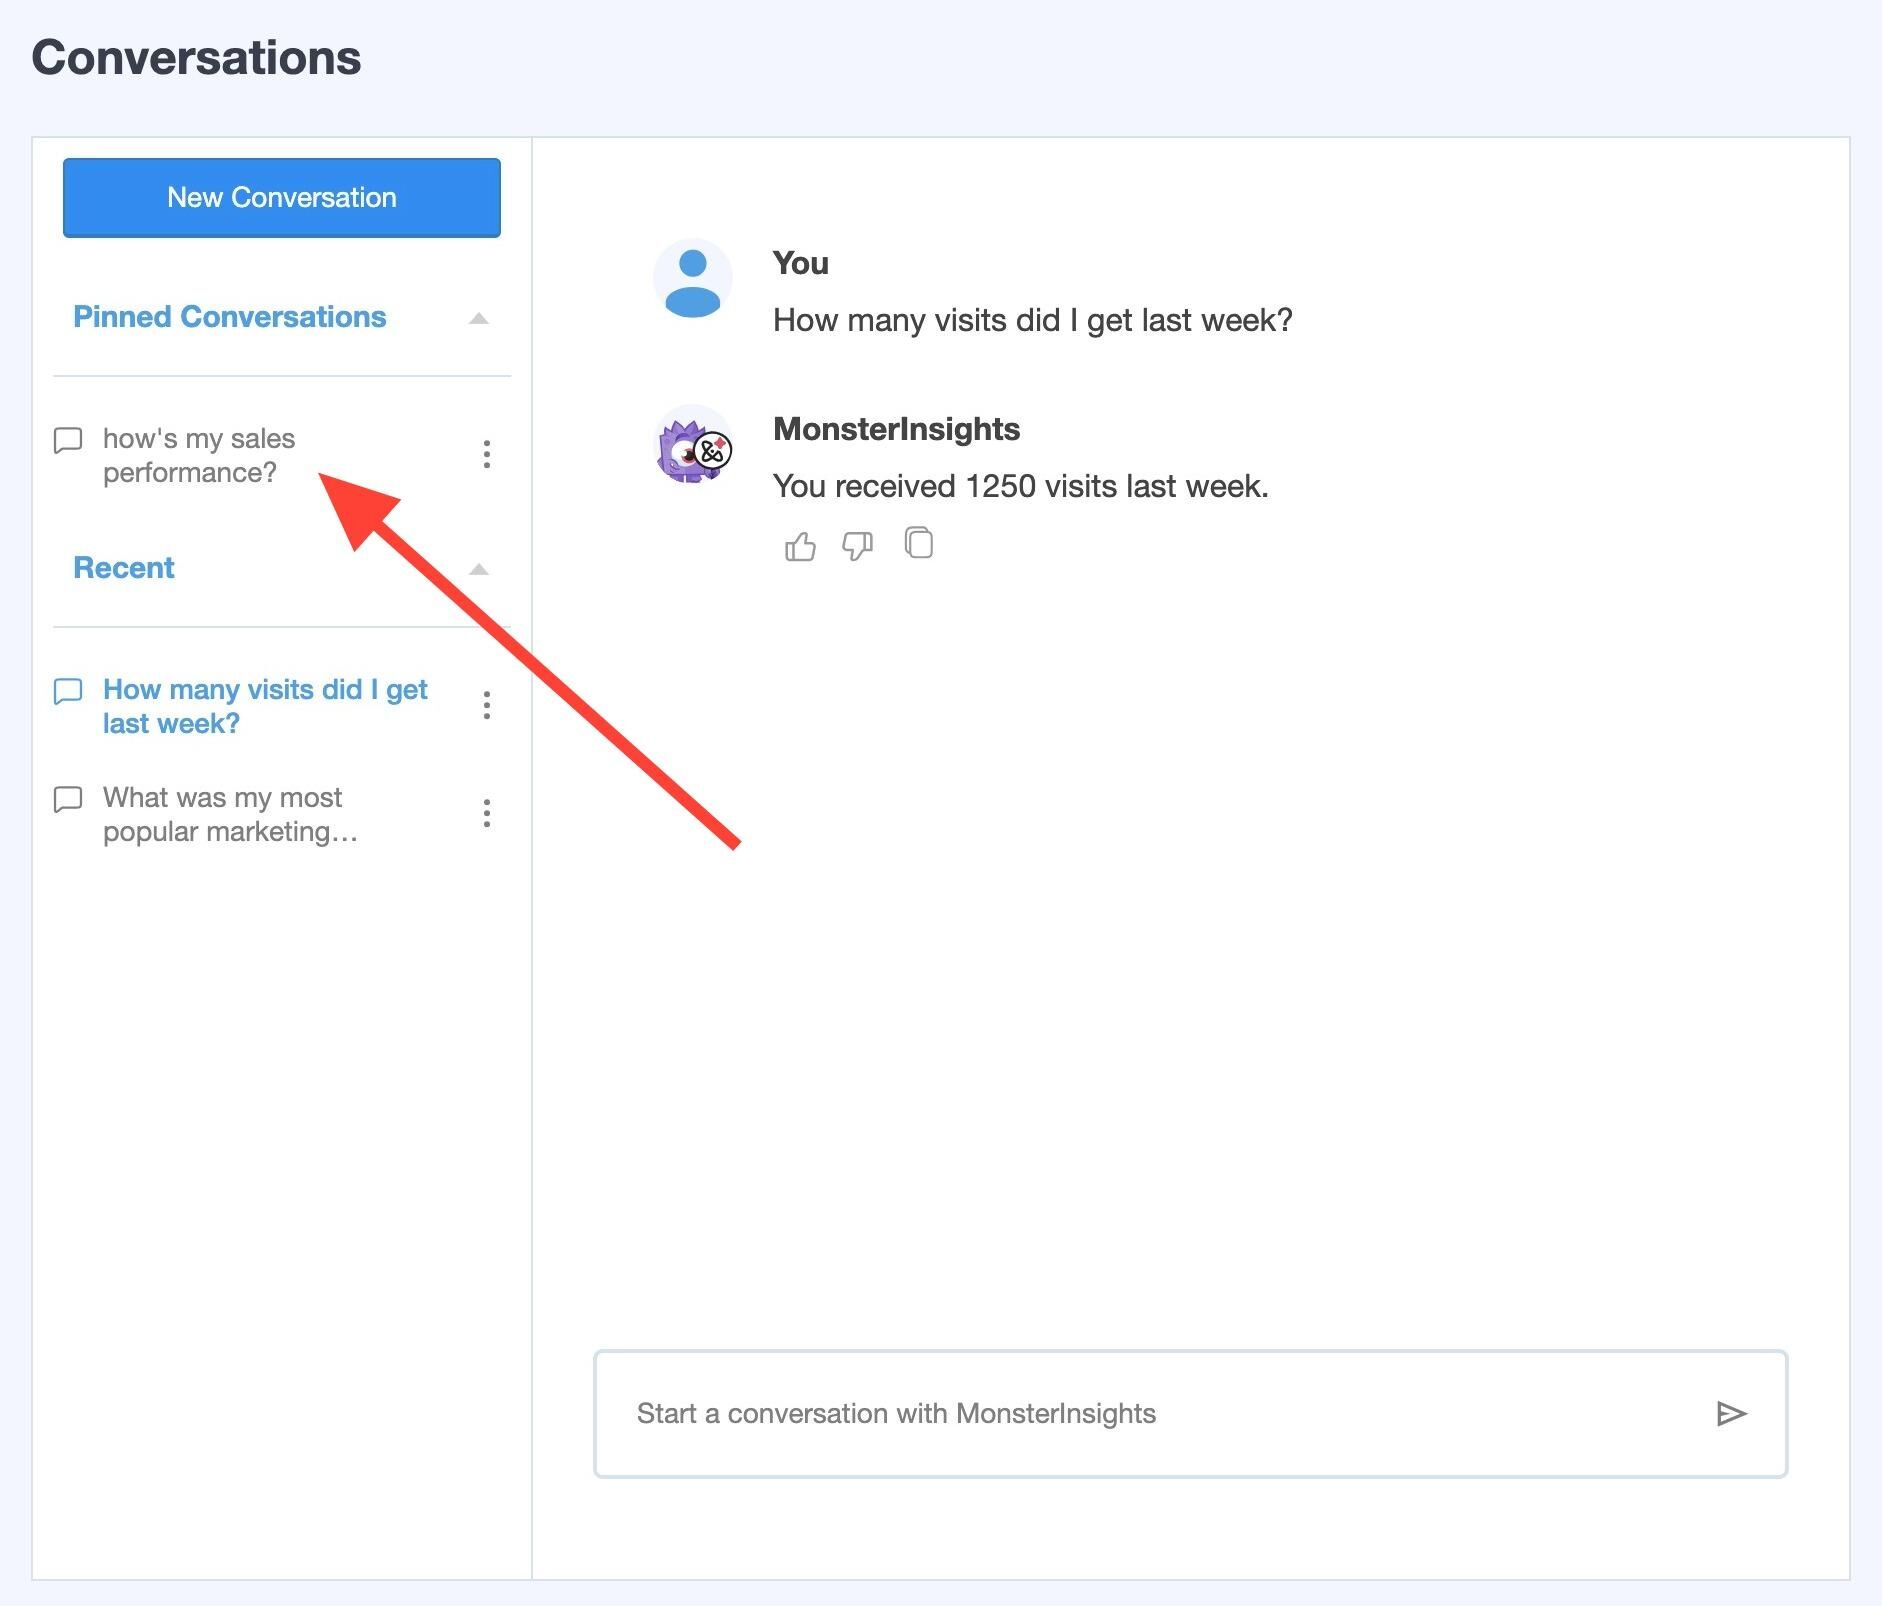The height and width of the screenshot is (1606, 1882).
Task: Open three-dot menu for popular marketing conversation
Action: coord(486,813)
